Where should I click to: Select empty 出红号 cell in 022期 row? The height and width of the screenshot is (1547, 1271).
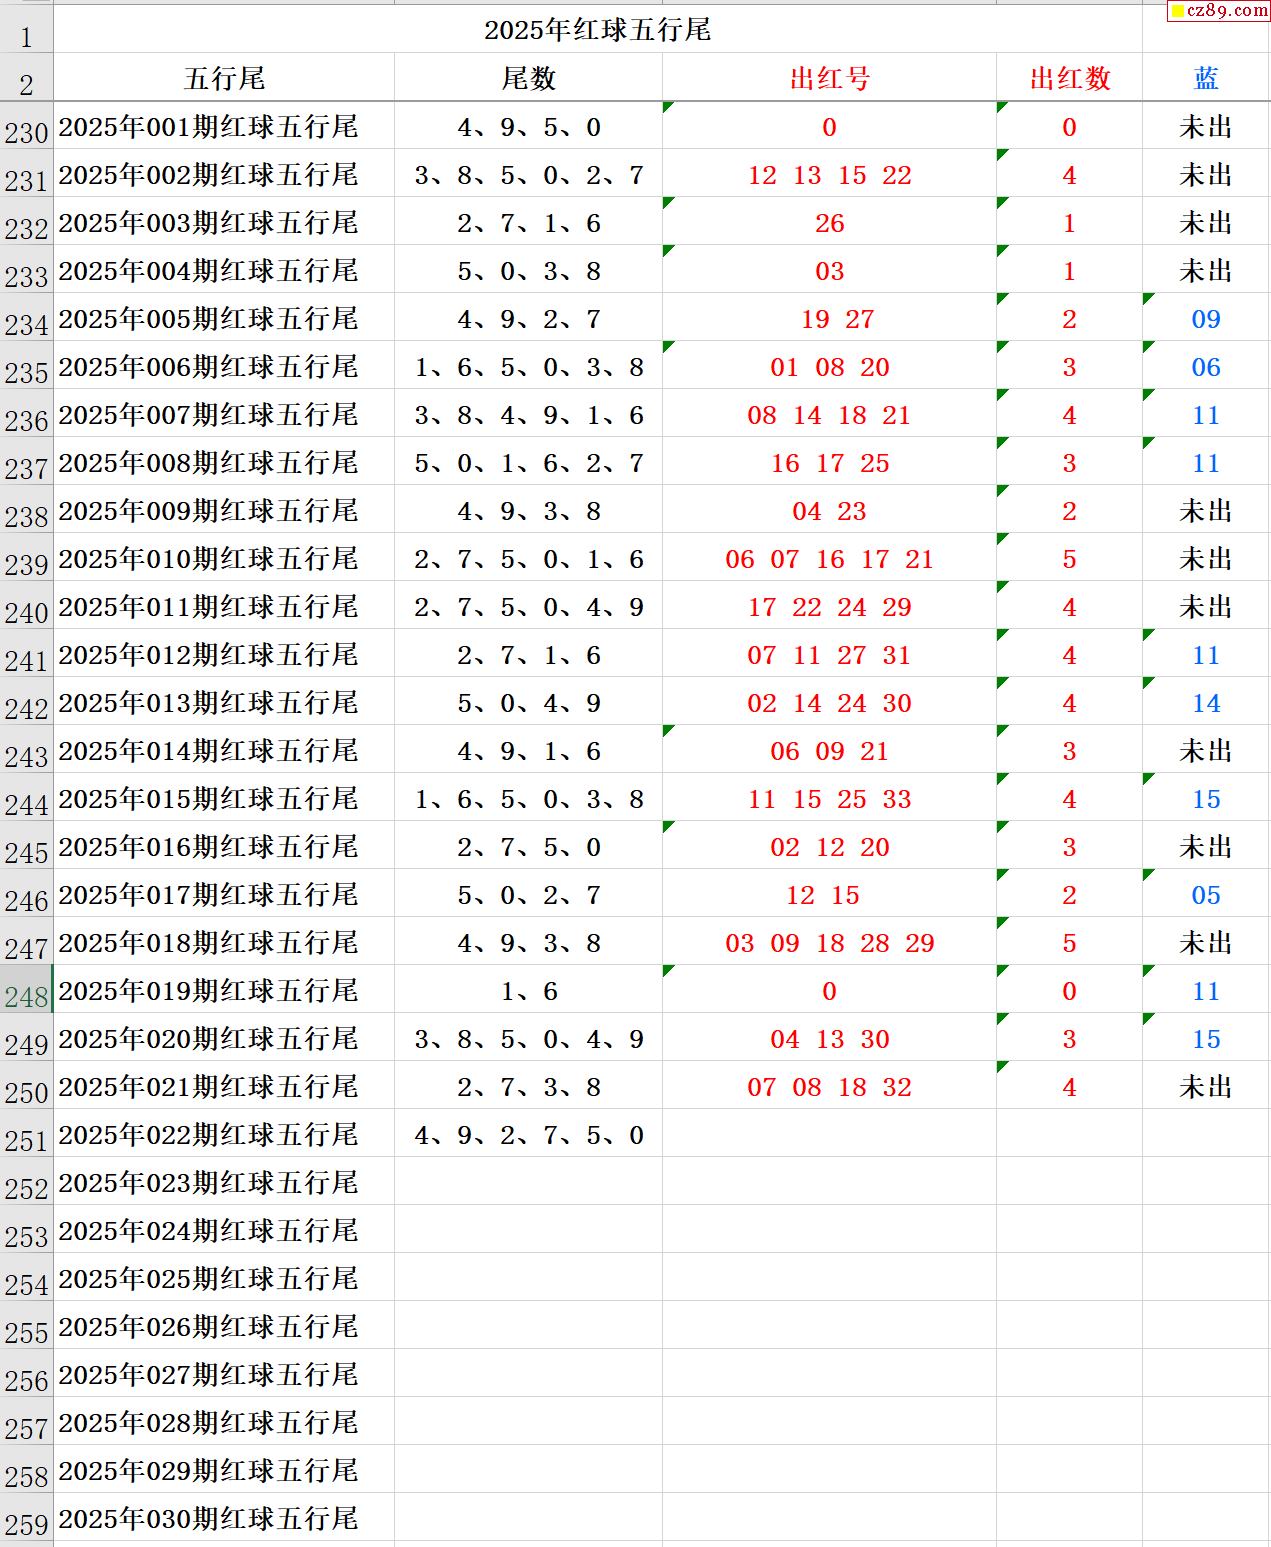tap(829, 1135)
